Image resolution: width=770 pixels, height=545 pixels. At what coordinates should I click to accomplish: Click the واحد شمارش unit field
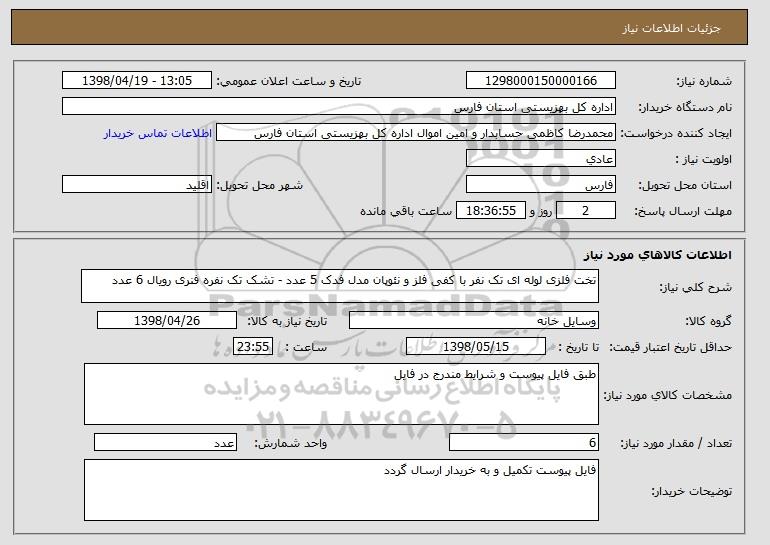point(165,443)
